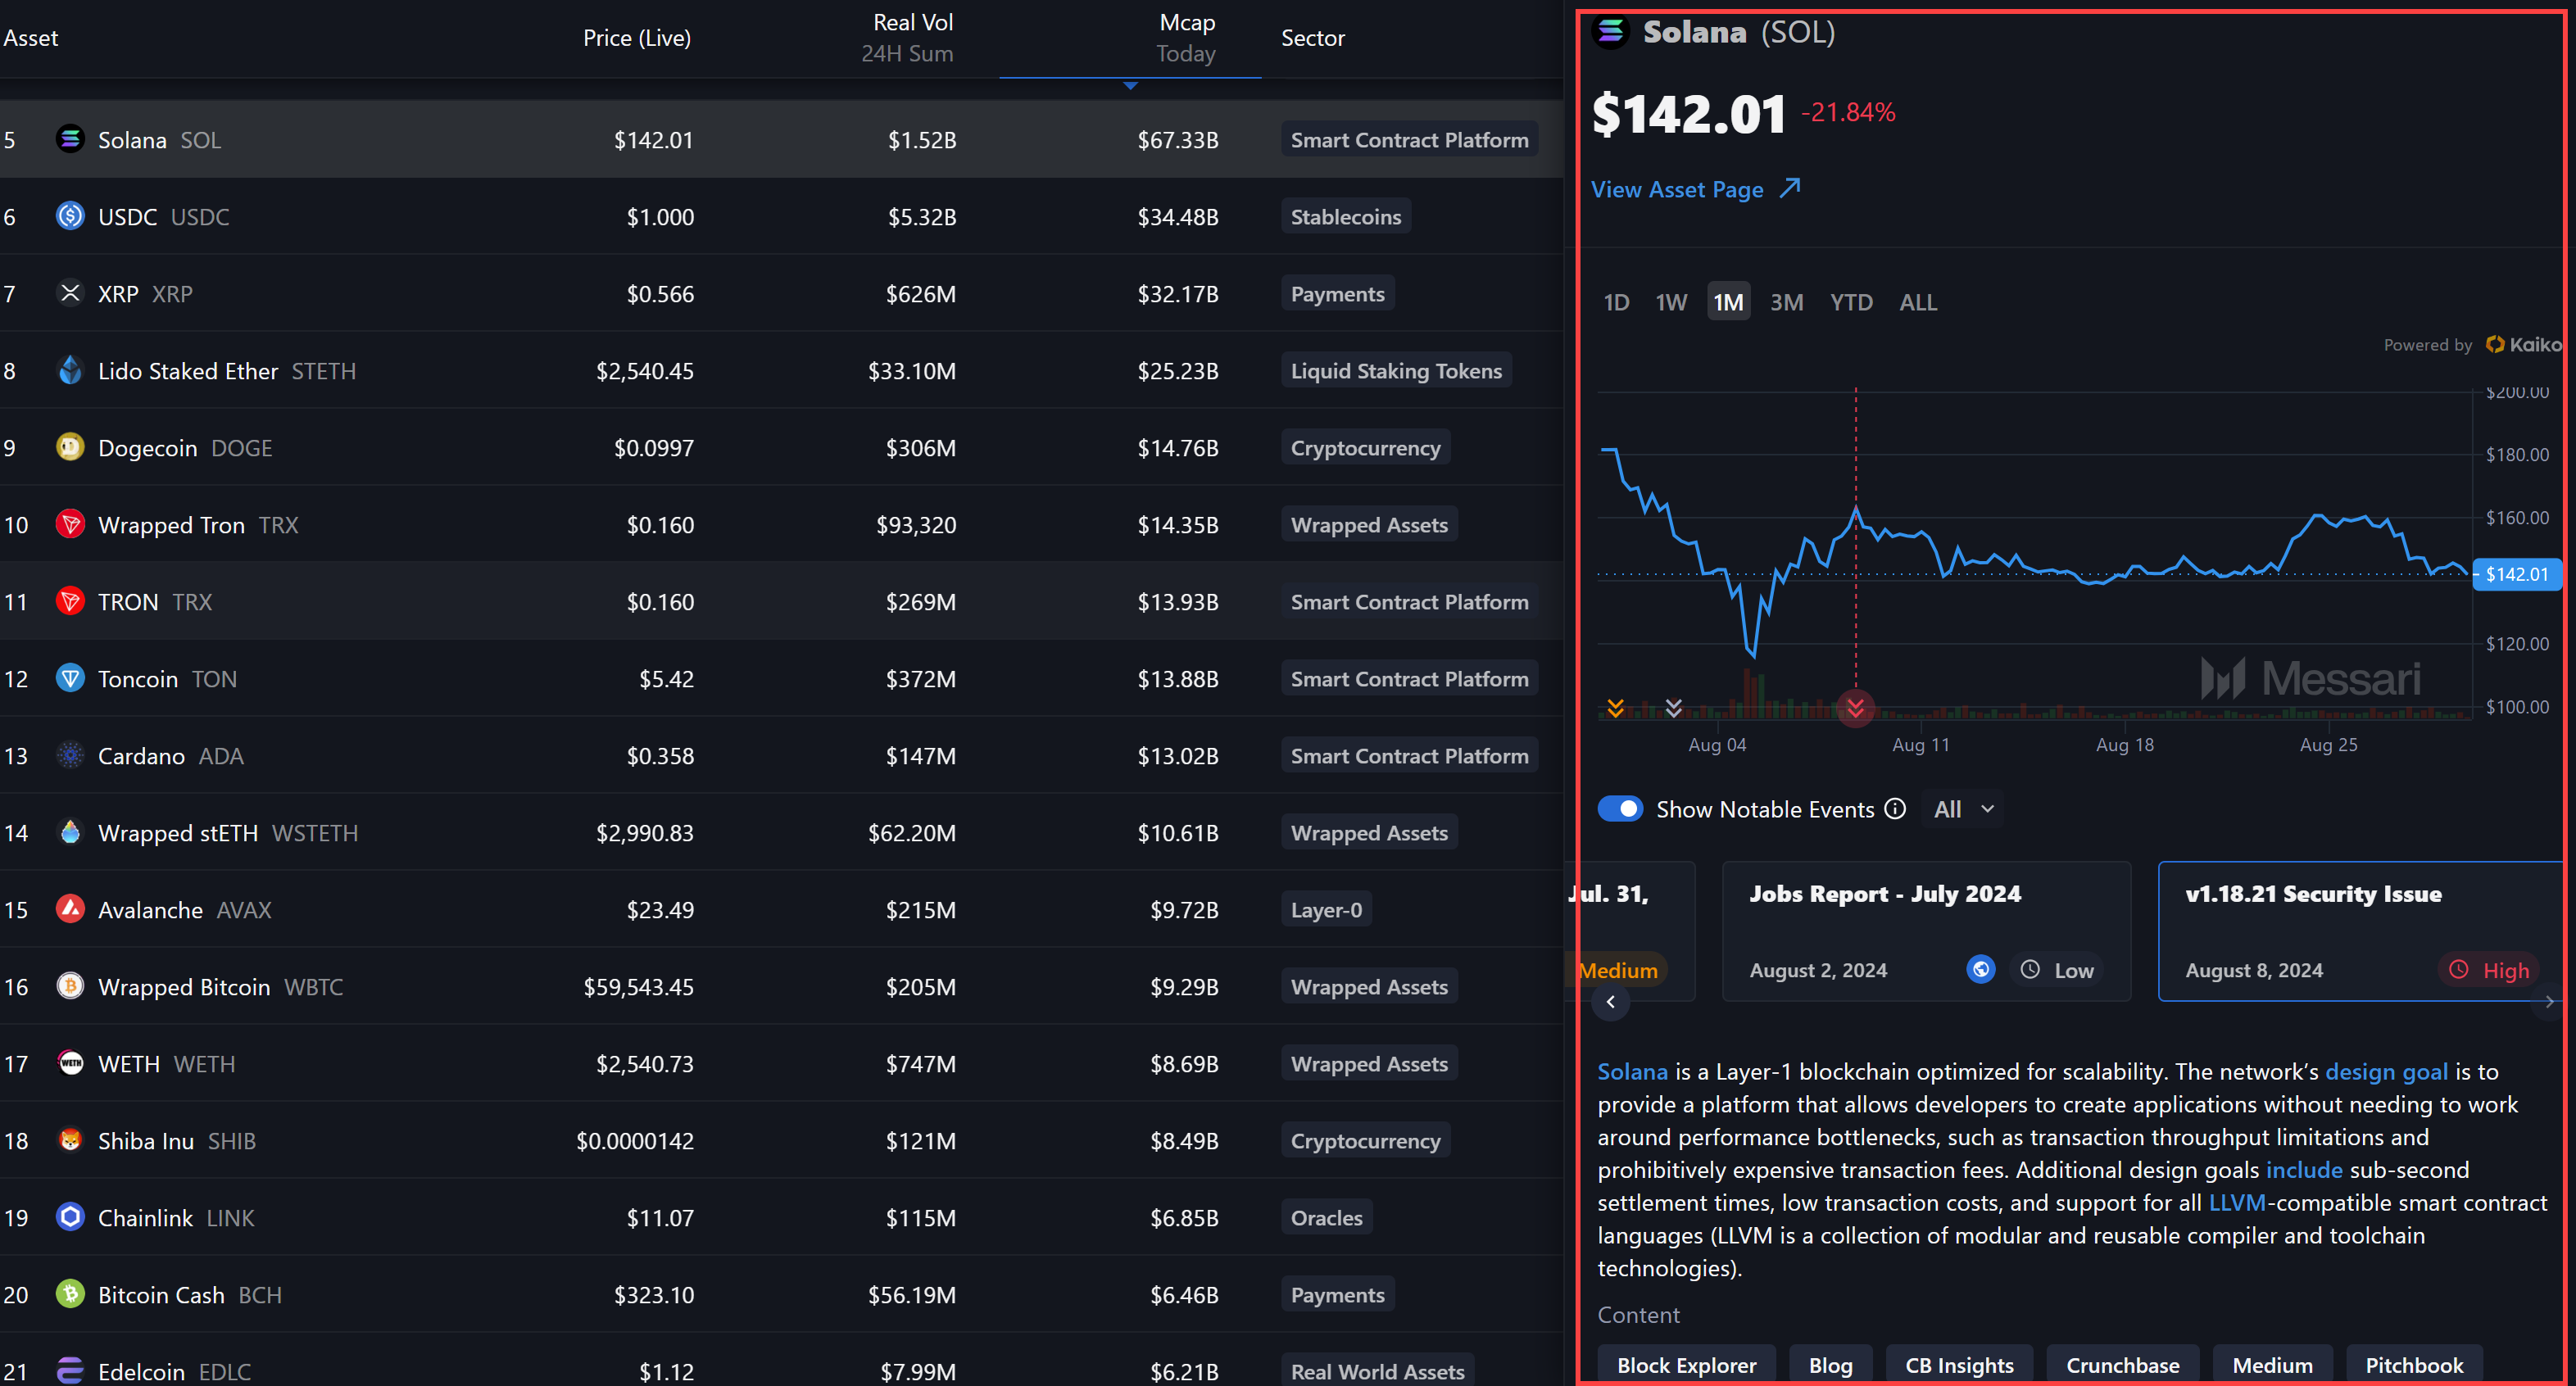This screenshot has width=2576, height=1386.
Task: Click the Payments tag in the XRP row
Action: coord(1337,293)
